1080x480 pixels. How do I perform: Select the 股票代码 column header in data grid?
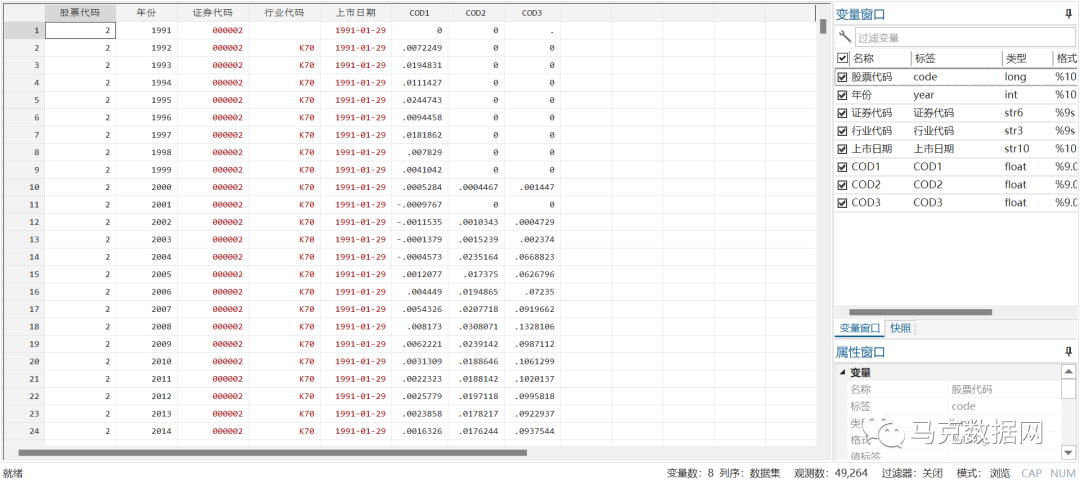click(80, 13)
